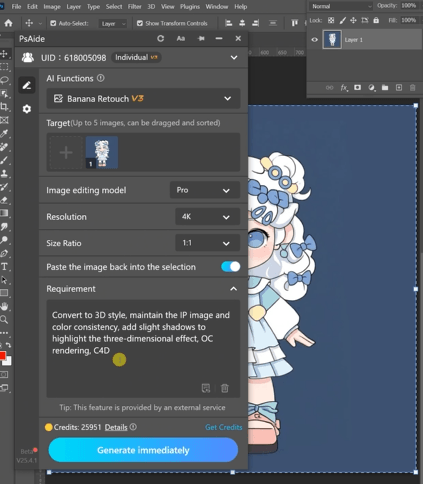The width and height of the screenshot is (423, 484).
Task: Open PsAide settings gear icon
Action: (x=27, y=109)
